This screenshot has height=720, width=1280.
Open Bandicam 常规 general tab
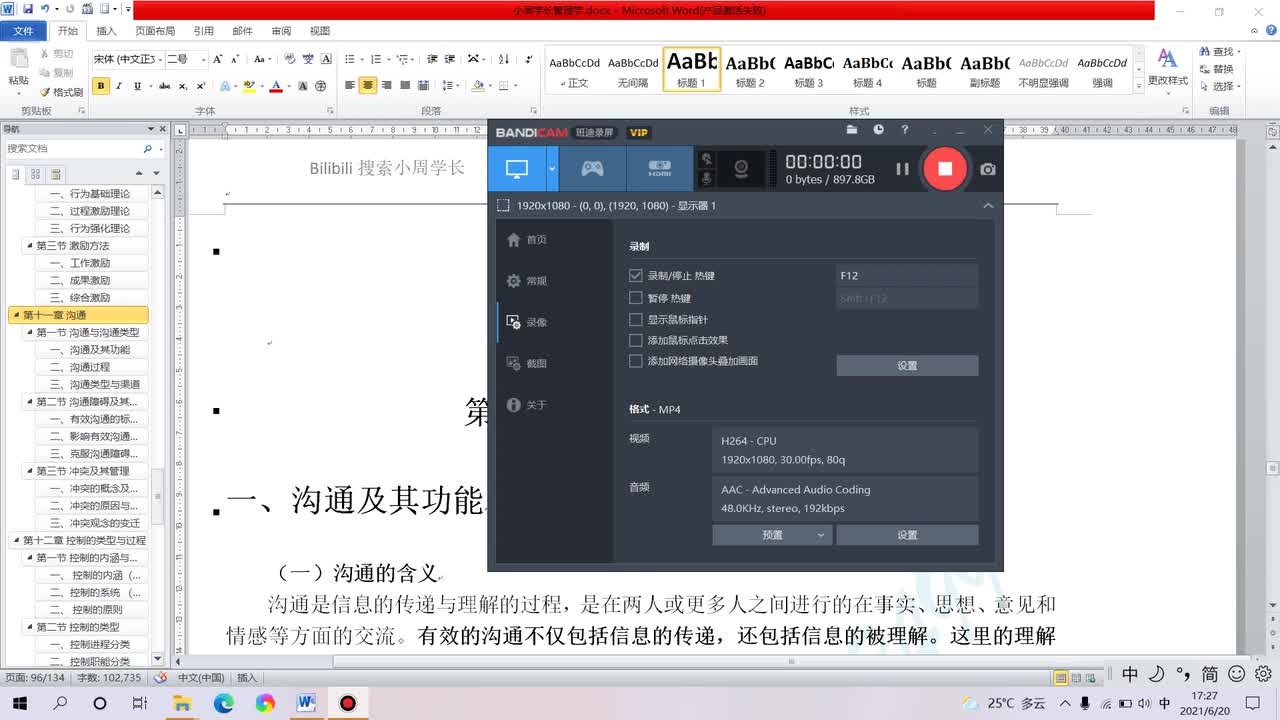click(x=527, y=281)
